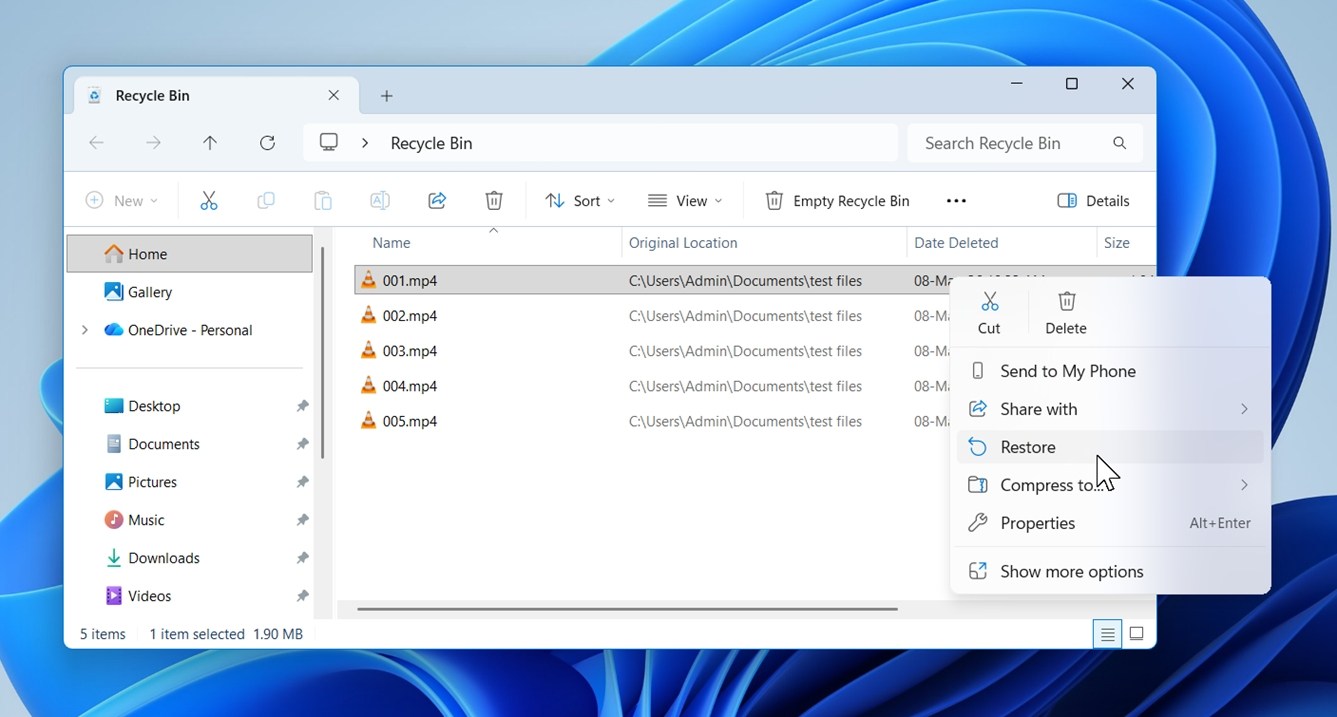The image size is (1337, 717).
Task: Open the View dropdown
Action: pyautogui.click(x=685, y=201)
